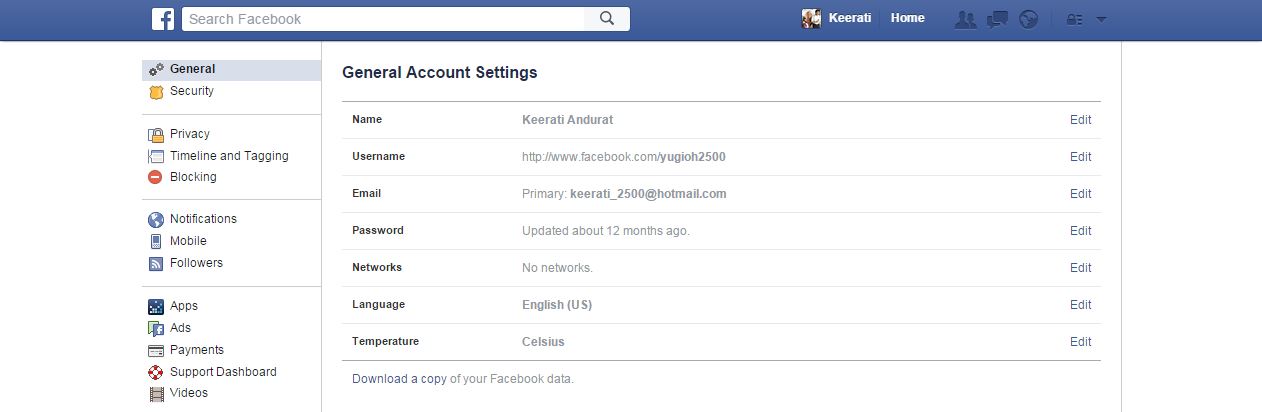Open the friend requests icon

tap(965, 19)
